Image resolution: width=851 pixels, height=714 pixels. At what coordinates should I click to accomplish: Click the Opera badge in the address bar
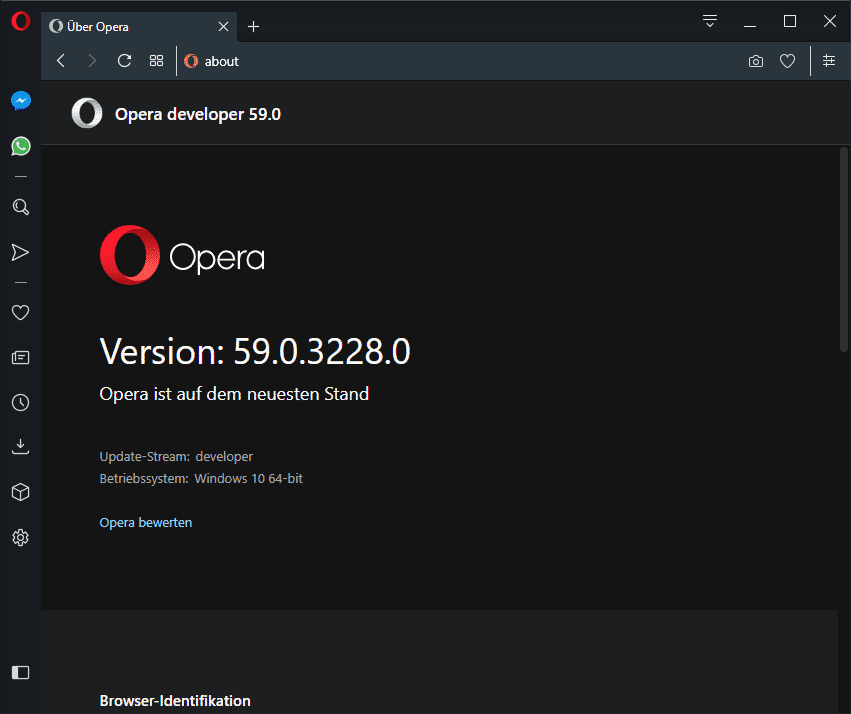(191, 61)
